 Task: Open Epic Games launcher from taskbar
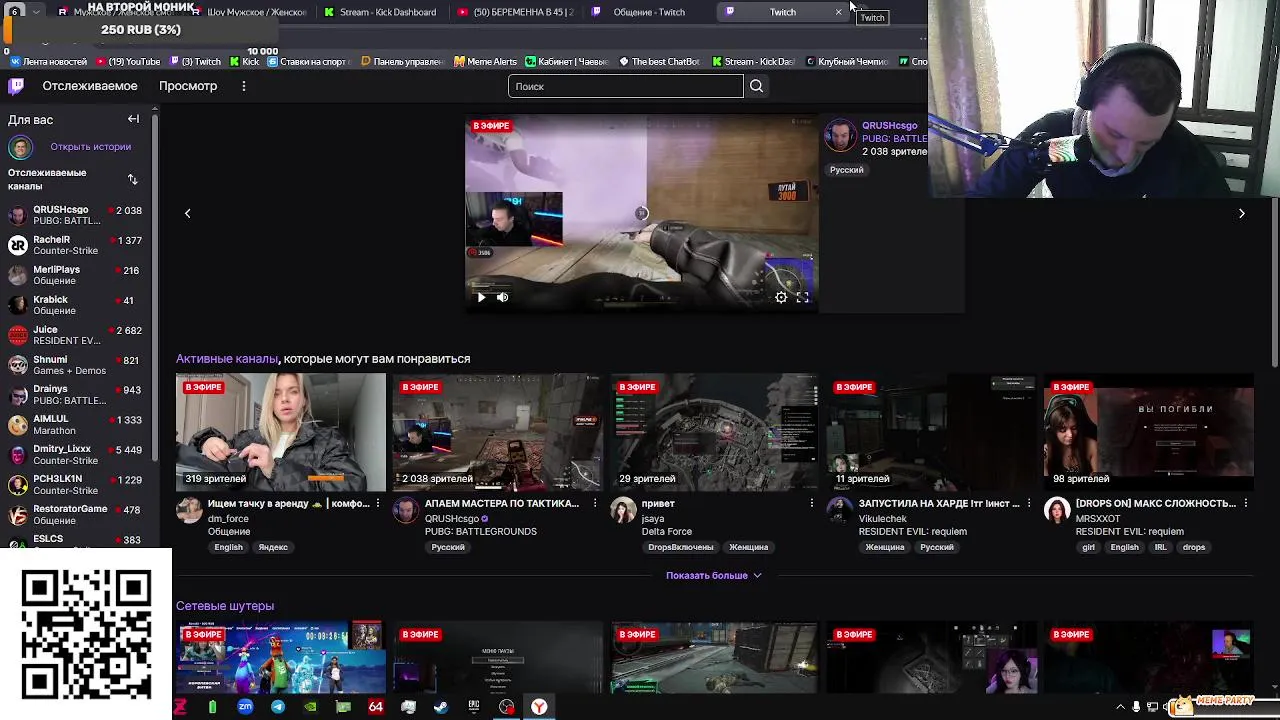(474, 707)
